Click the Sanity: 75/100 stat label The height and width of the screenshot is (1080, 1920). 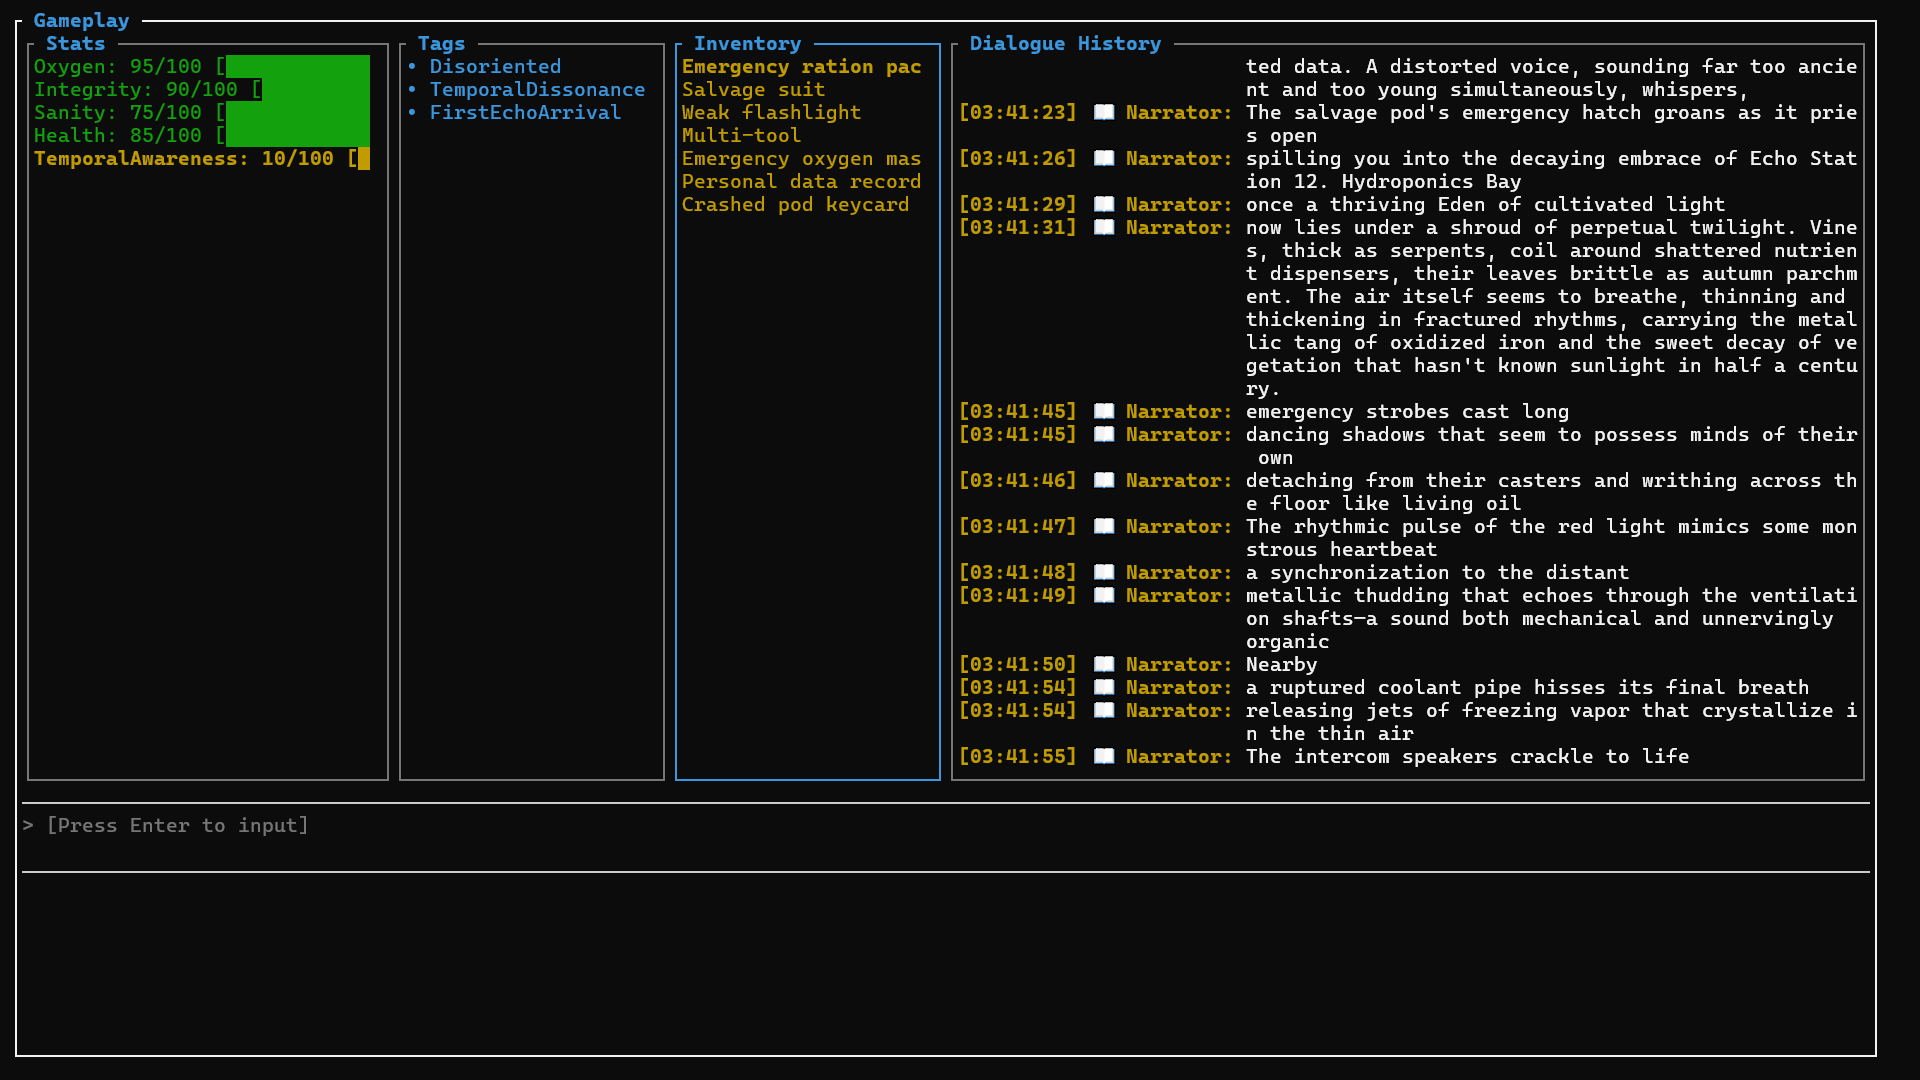[117, 112]
